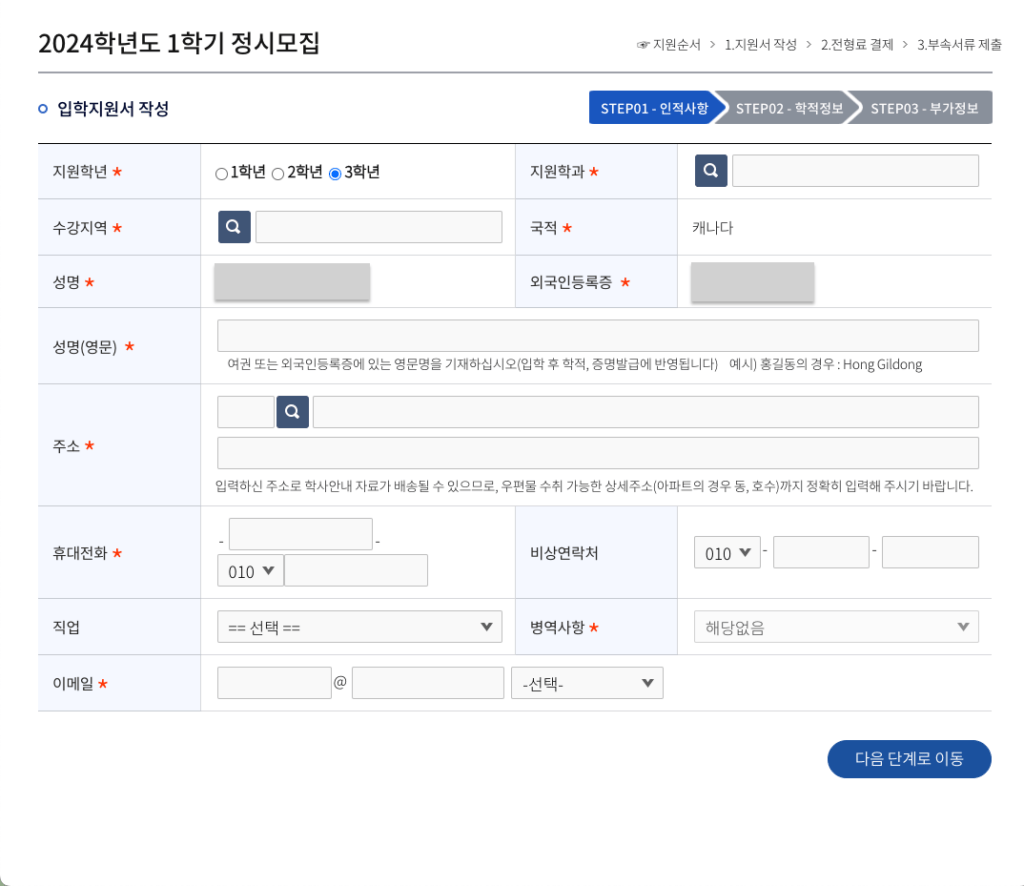The image size is (1024, 886).
Task: Click 3.부속서류 제출 breadcrumb
Action: [959, 44]
